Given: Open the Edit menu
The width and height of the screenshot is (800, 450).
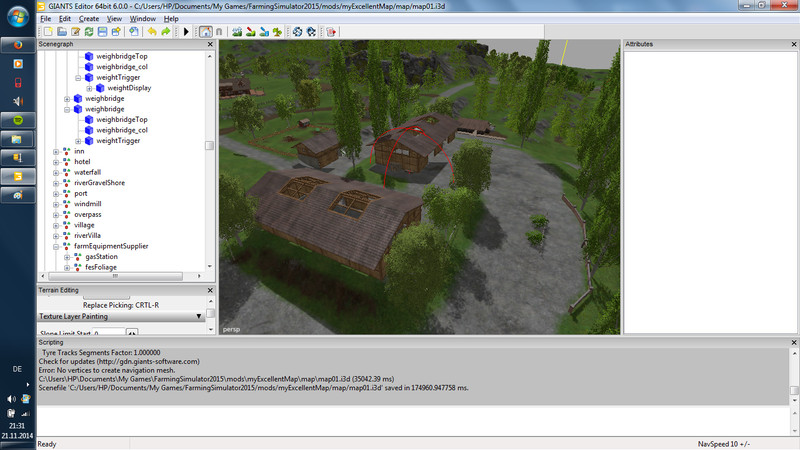Looking at the screenshot, I should click(x=65, y=19).
